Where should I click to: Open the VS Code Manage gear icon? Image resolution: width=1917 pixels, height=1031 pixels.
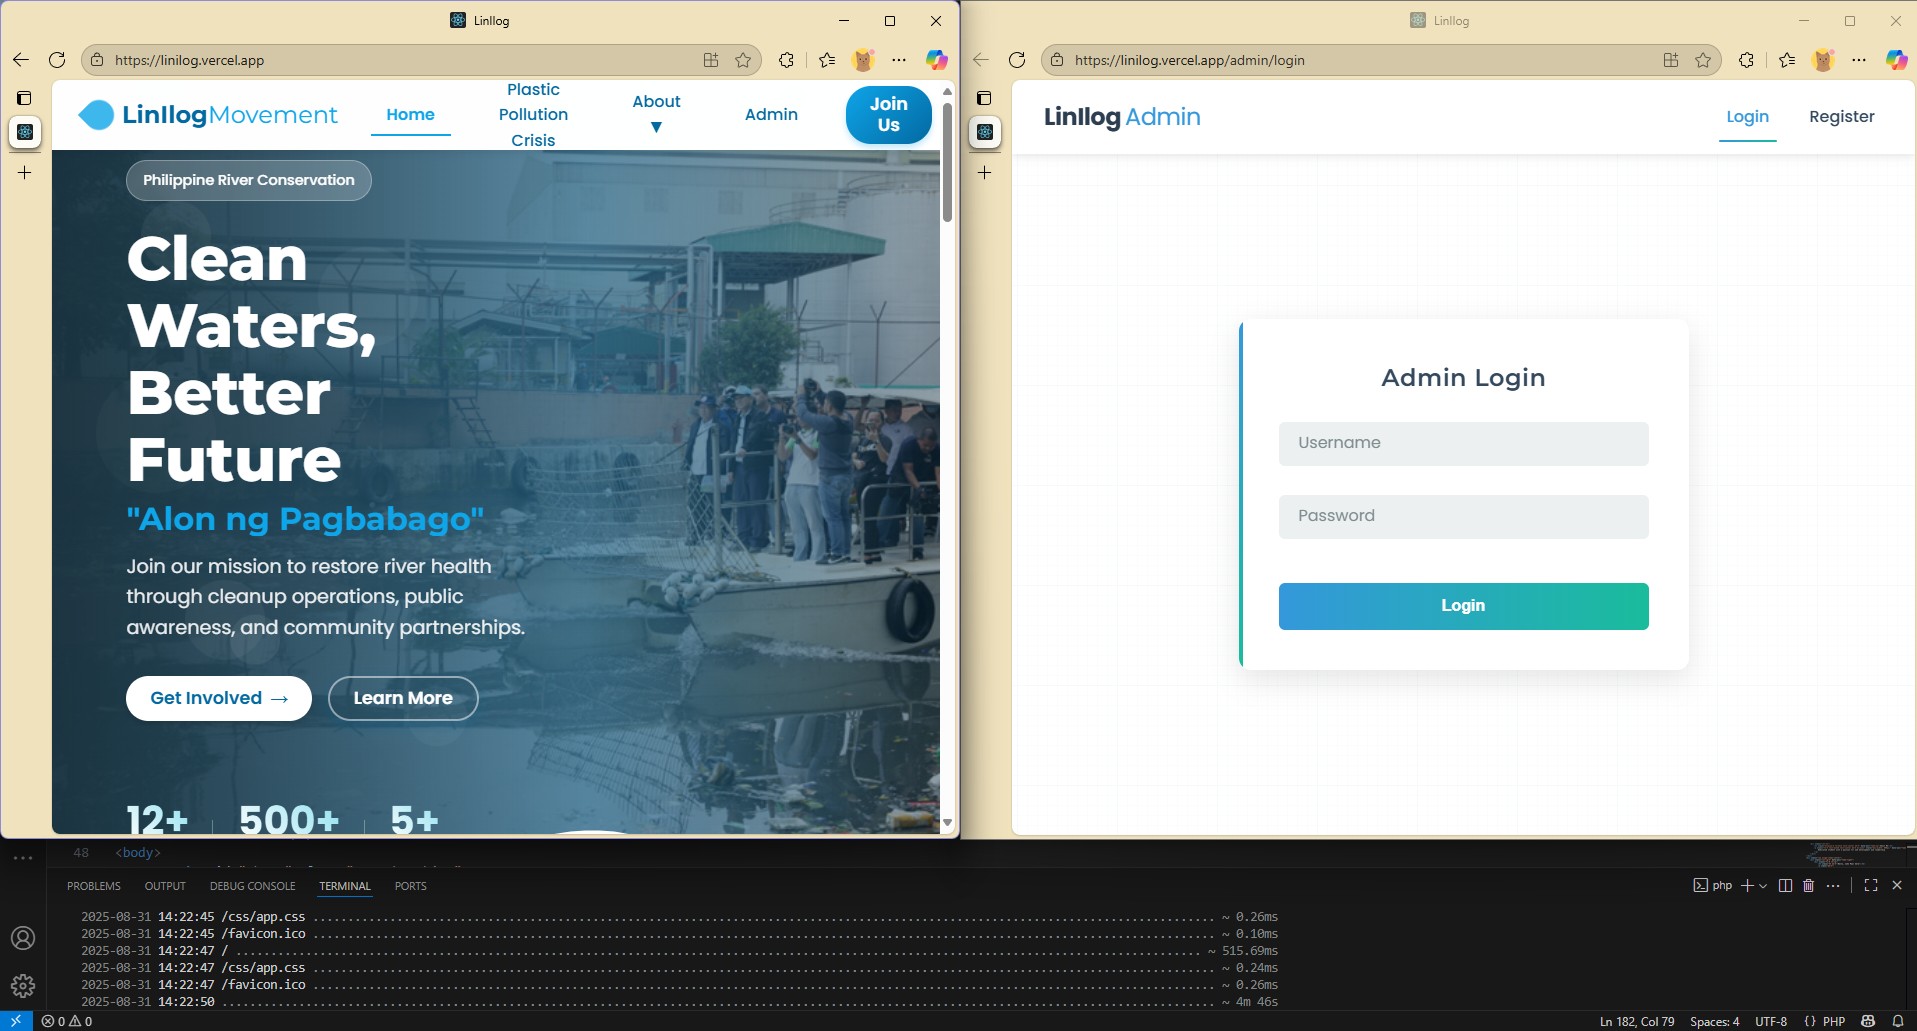23,986
